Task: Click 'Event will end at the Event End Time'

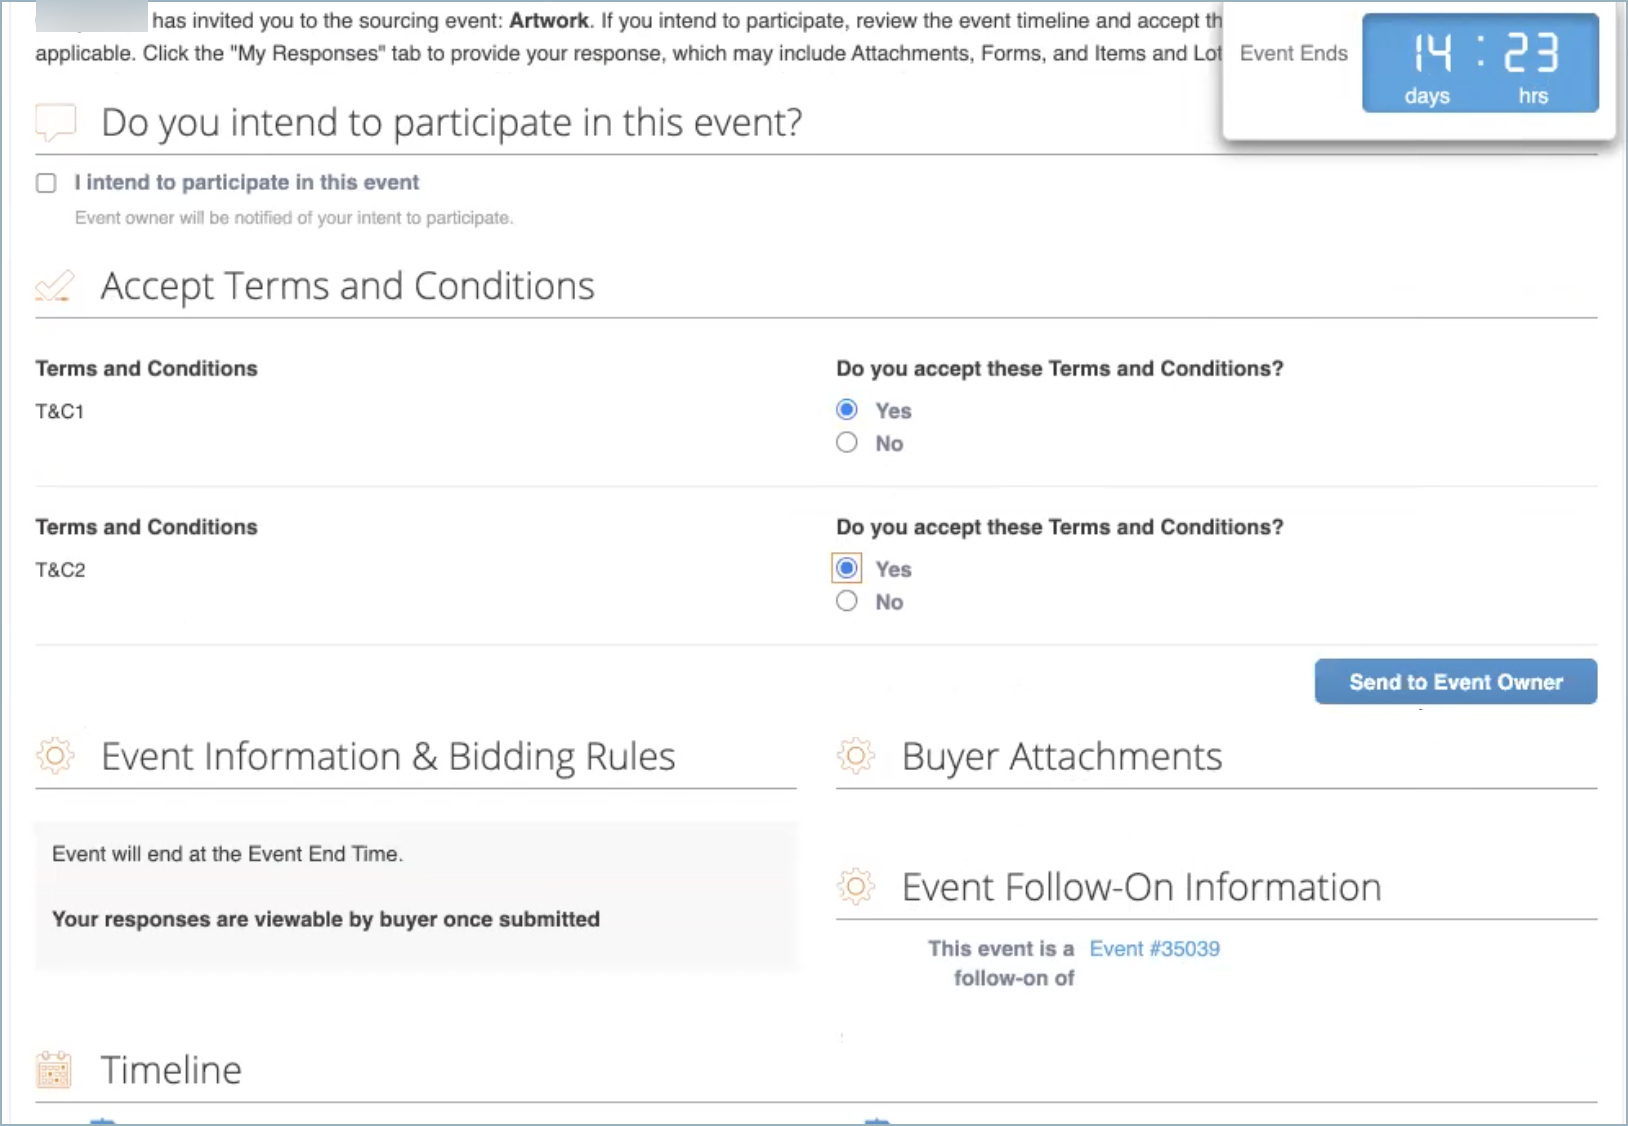Action: pos(228,854)
